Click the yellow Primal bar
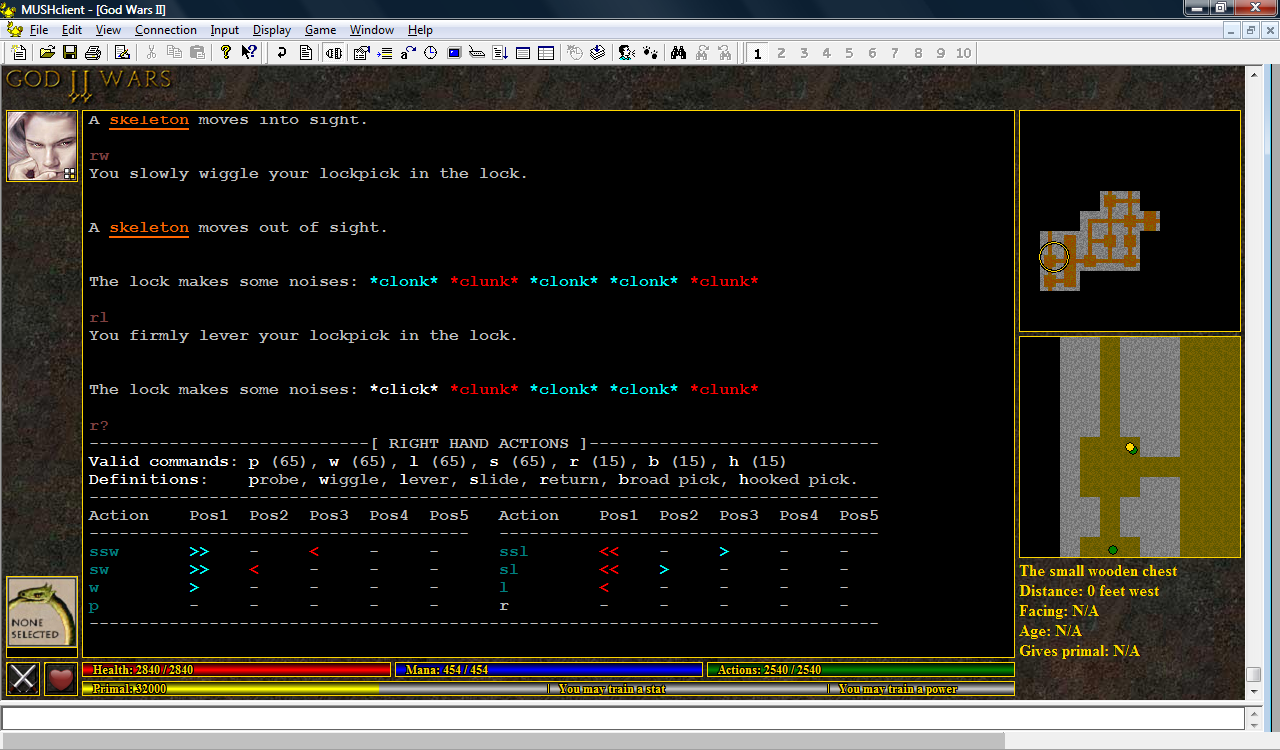This screenshot has width=1280, height=750. pos(231,689)
